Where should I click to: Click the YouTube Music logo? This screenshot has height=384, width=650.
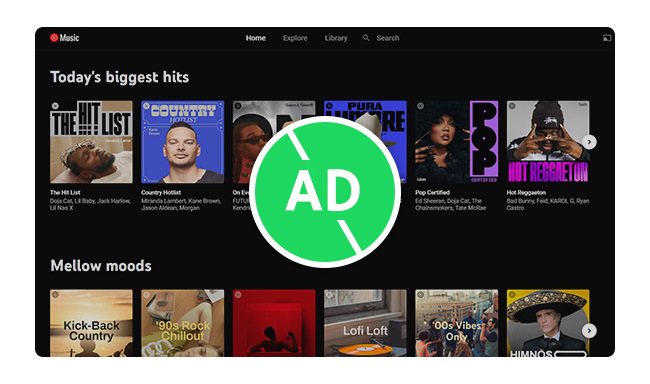click(64, 38)
